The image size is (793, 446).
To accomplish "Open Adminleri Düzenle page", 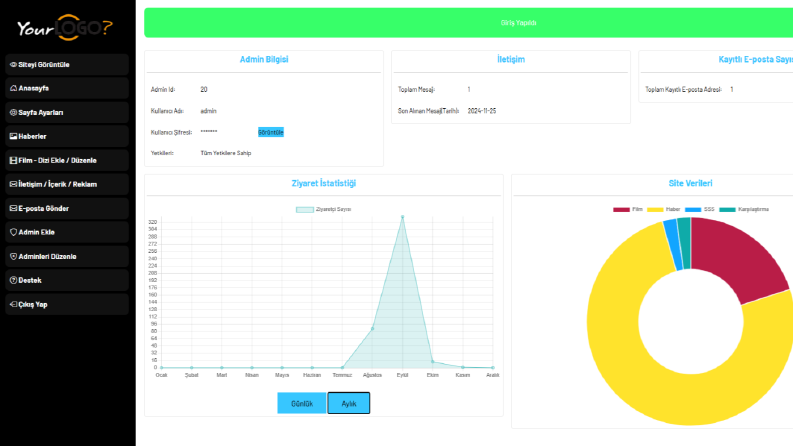I will [x=67, y=256].
